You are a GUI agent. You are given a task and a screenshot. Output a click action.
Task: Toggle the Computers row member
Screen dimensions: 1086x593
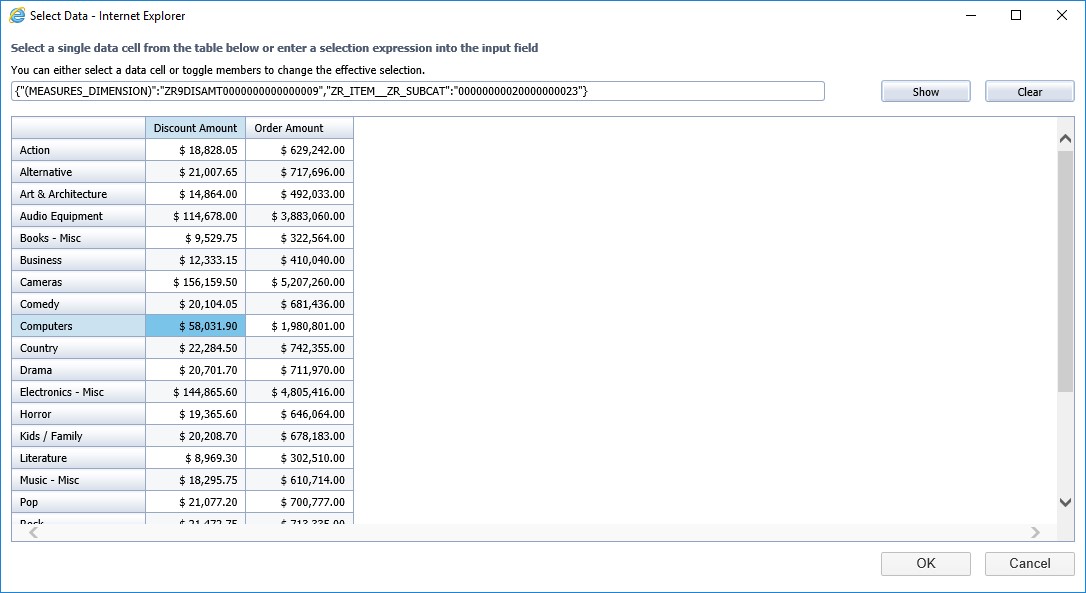click(x=79, y=326)
